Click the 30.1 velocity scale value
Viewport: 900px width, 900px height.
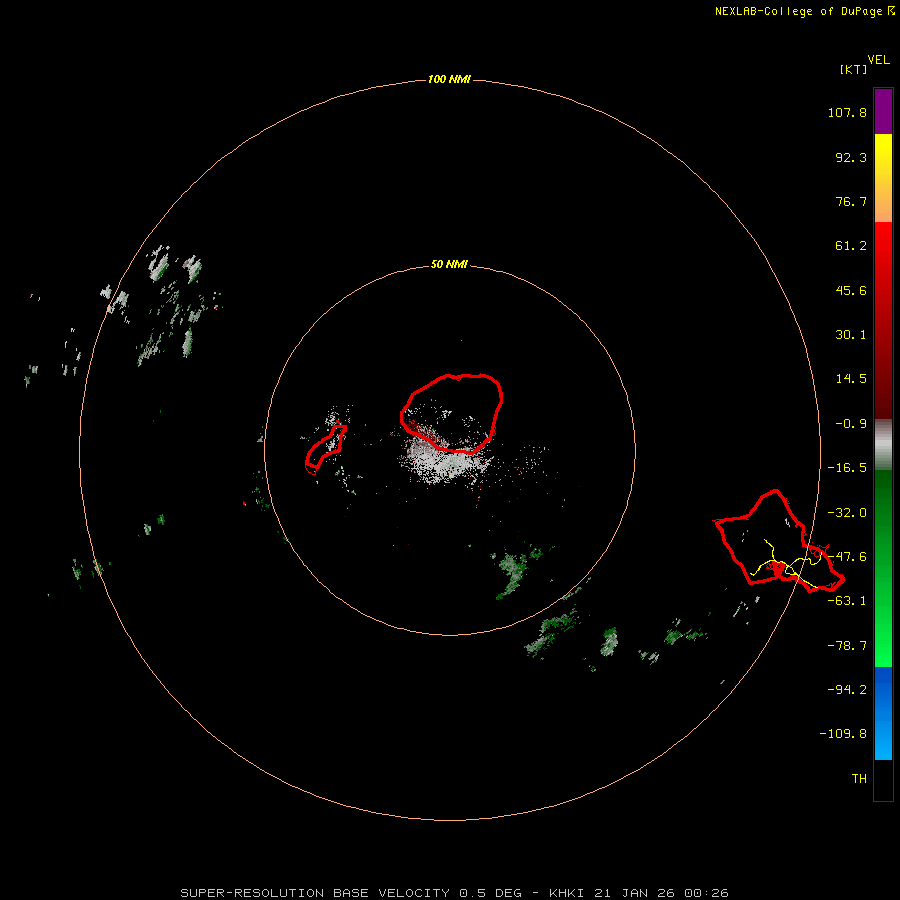pyautogui.click(x=851, y=335)
